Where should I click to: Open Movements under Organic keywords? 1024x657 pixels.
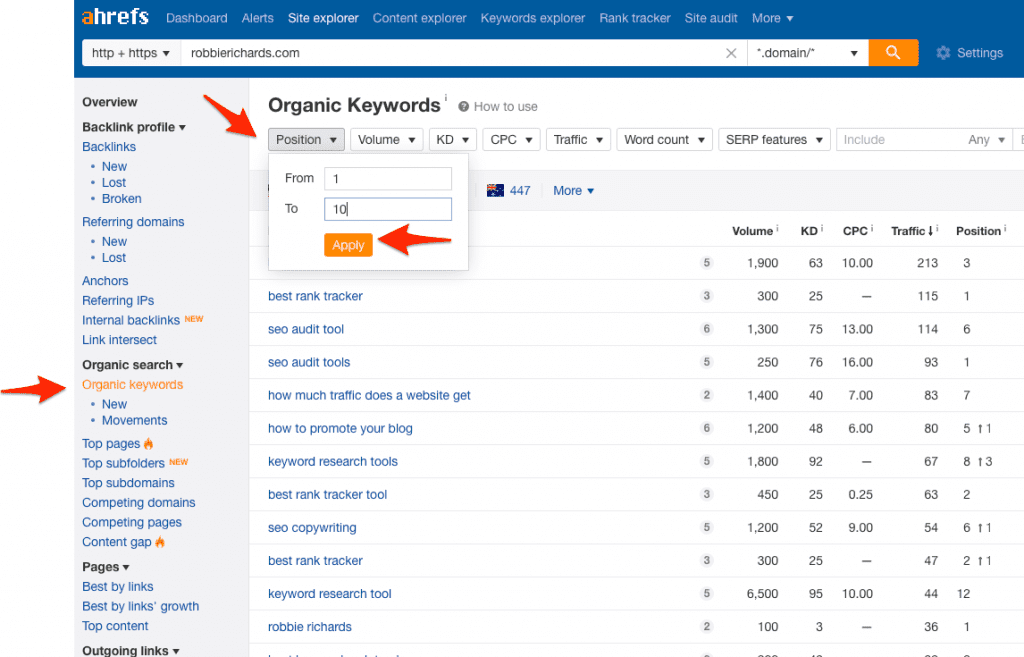[135, 420]
